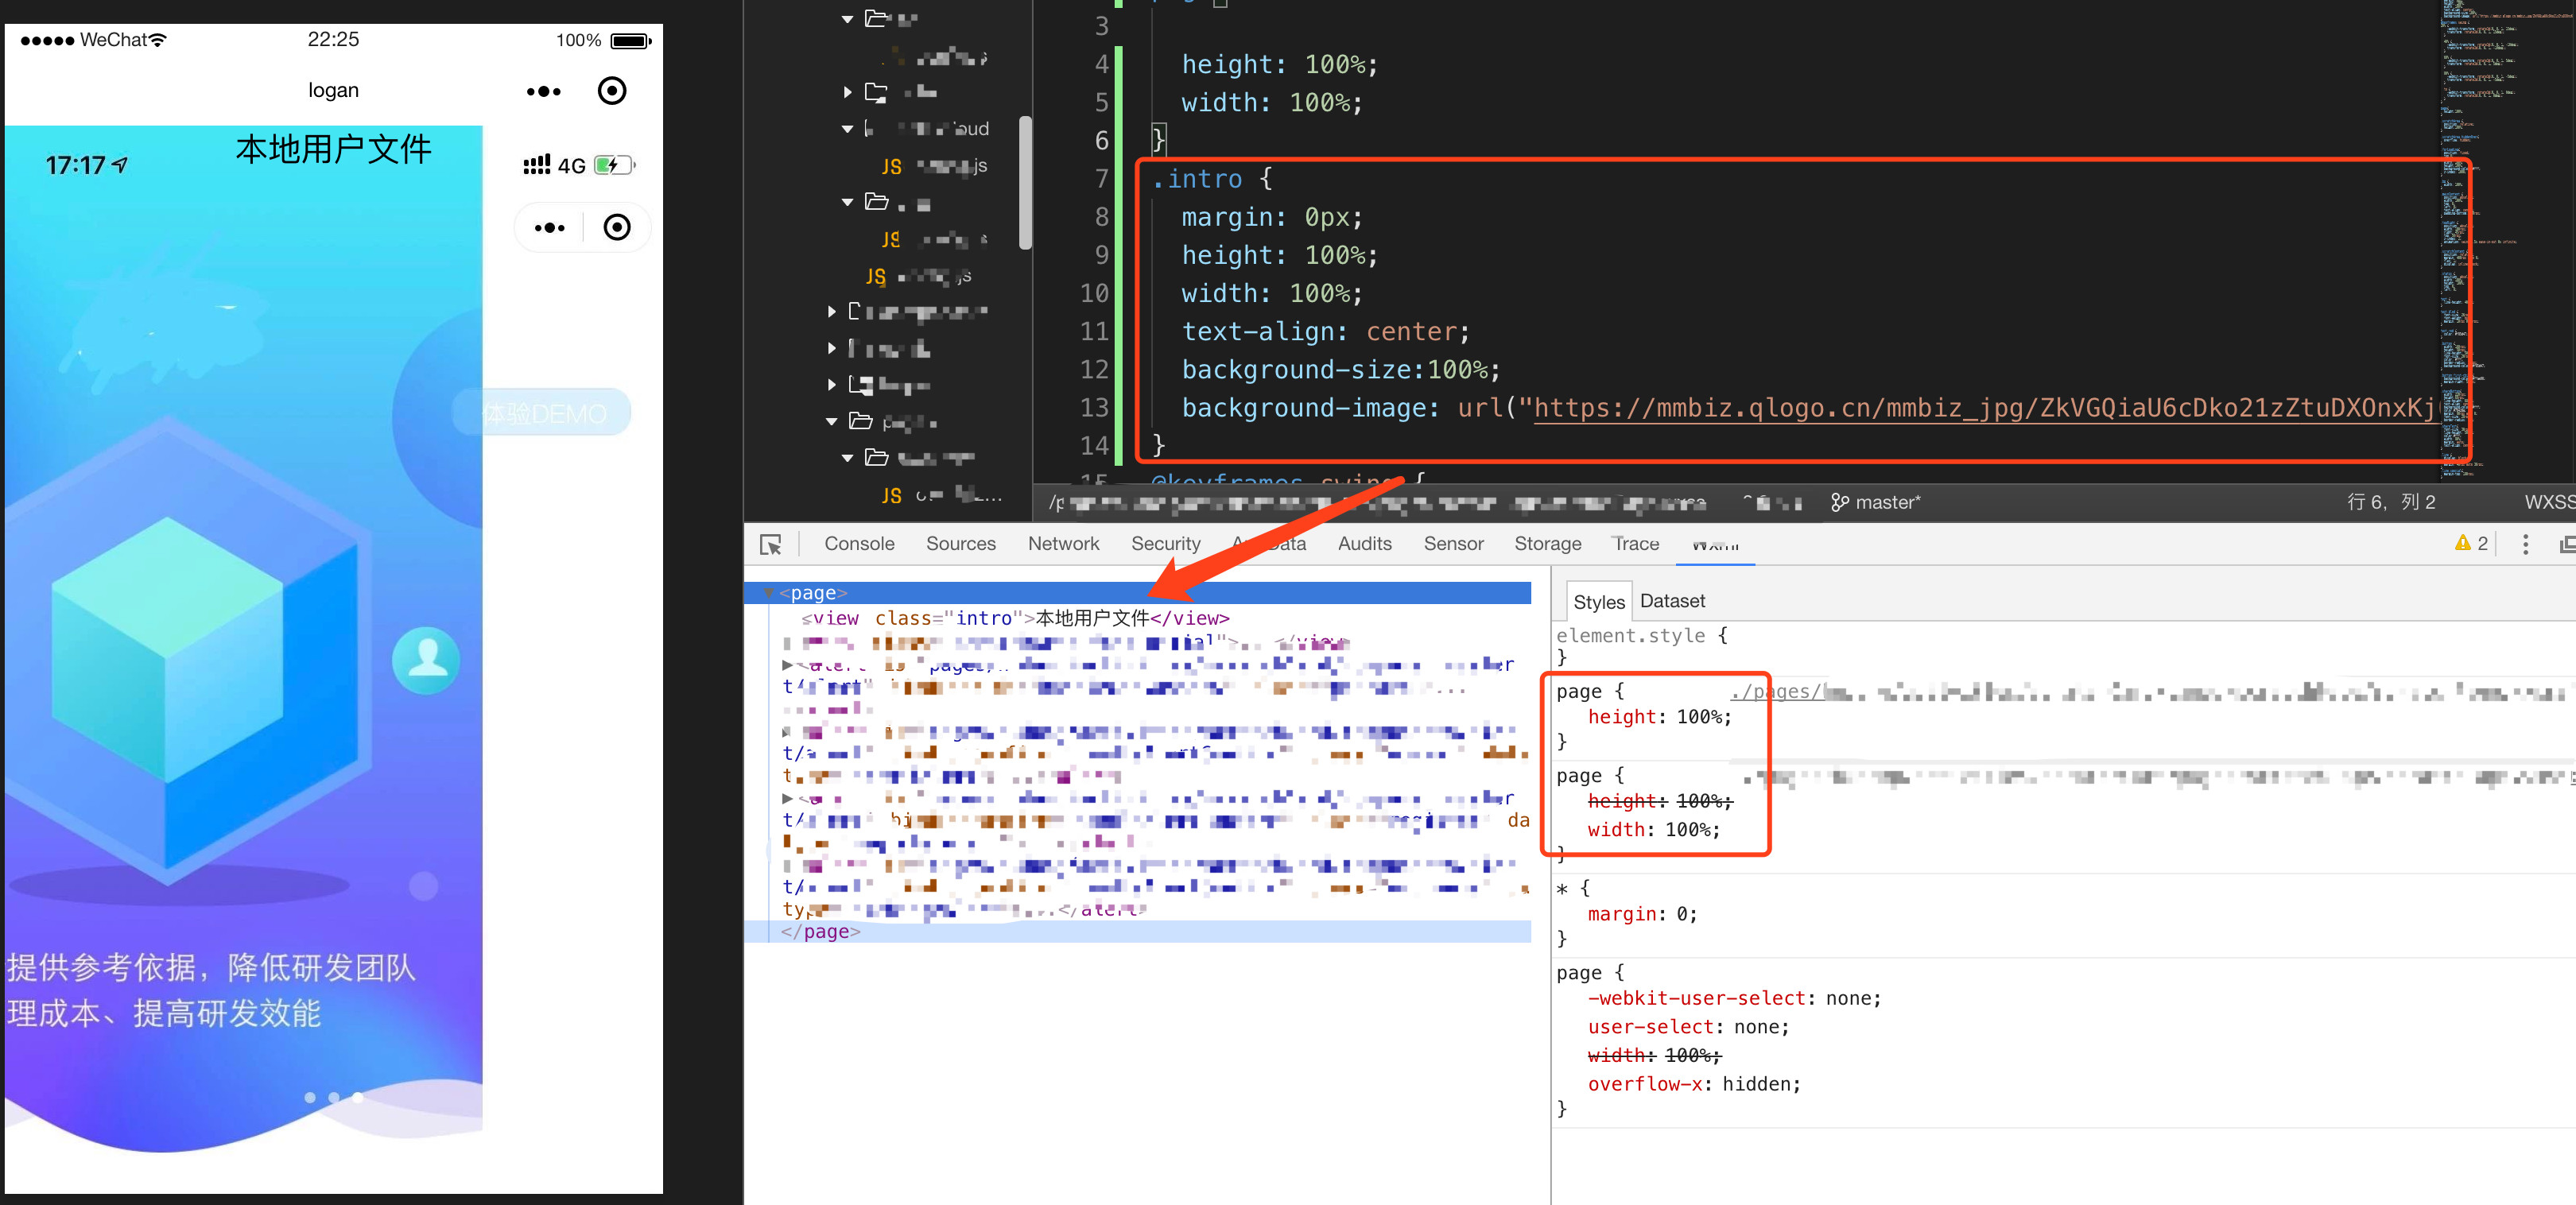2576x1205 pixels.
Task: Open the Security tab
Action: tap(1165, 543)
